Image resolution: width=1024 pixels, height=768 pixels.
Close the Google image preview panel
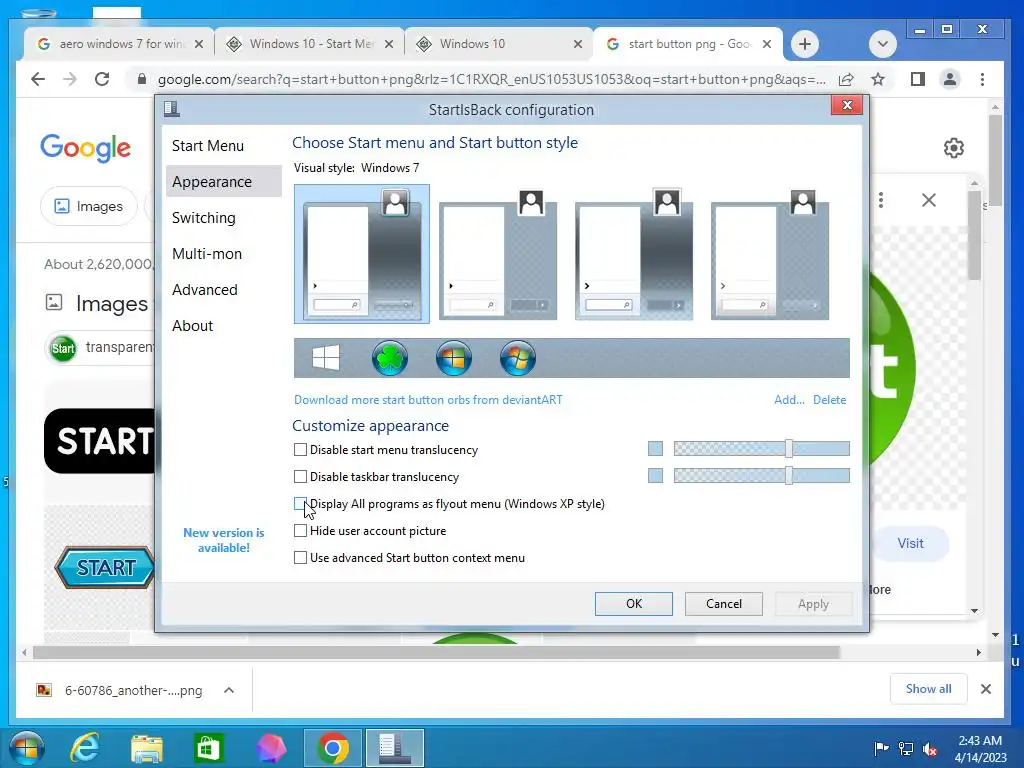pos(929,200)
